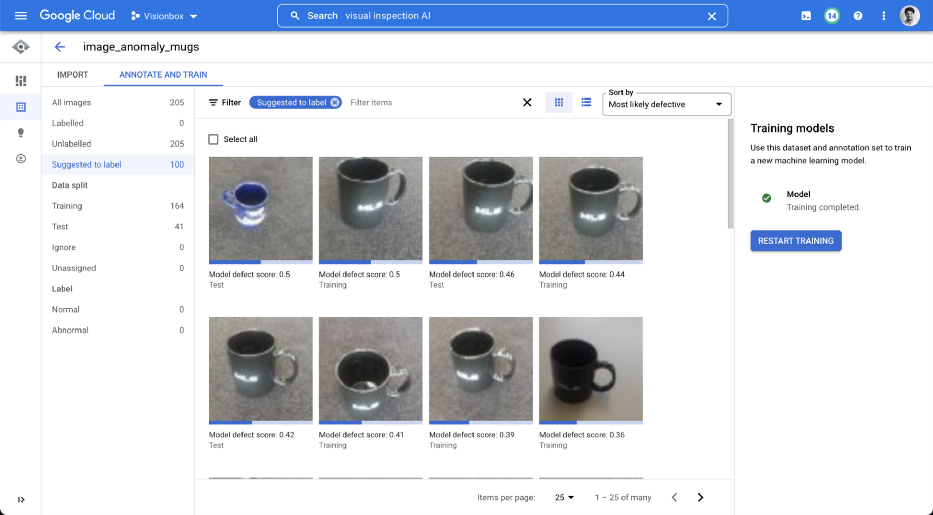This screenshot has width=933, height=515.
Task: Click the back arrow beside dataset name
Action: [x=60, y=47]
